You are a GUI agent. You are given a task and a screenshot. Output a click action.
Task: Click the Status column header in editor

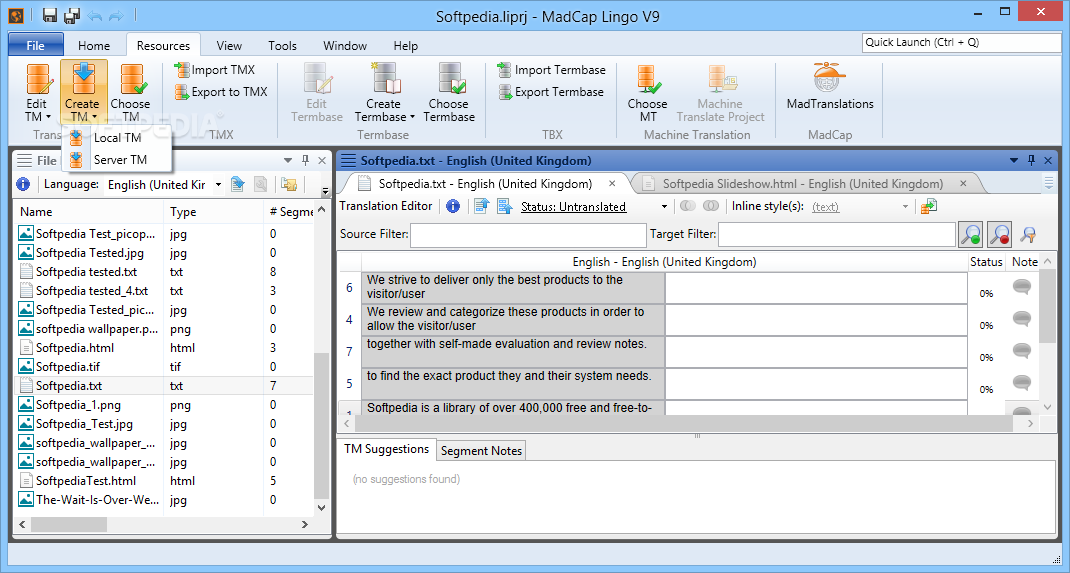(986, 261)
